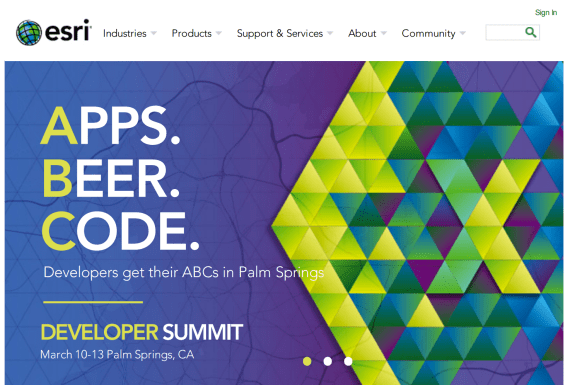Expand the arrow beside About

click(x=384, y=33)
